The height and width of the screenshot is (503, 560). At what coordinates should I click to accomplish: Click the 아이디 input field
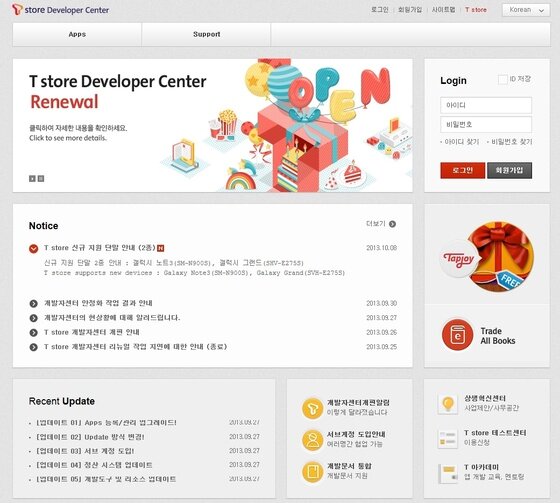coord(486,105)
